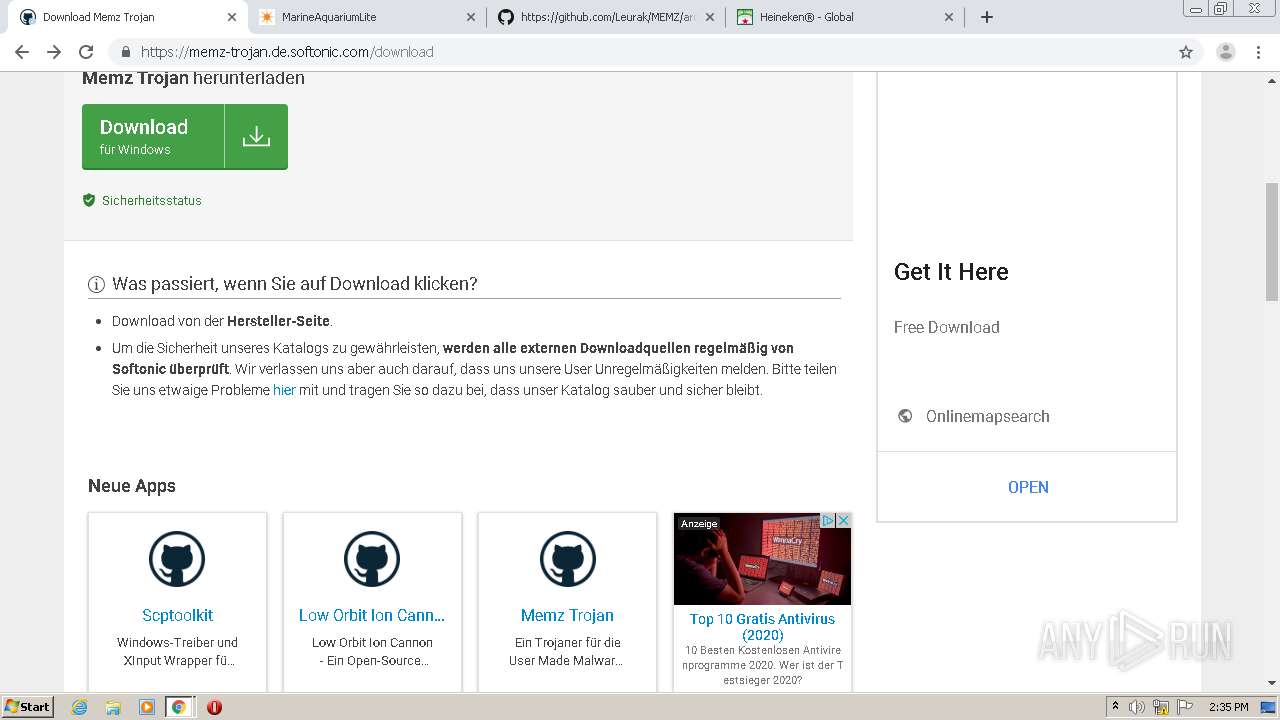Click the info icon beside 'Was passiert'
The image size is (1280, 720).
tap(97, 285)
